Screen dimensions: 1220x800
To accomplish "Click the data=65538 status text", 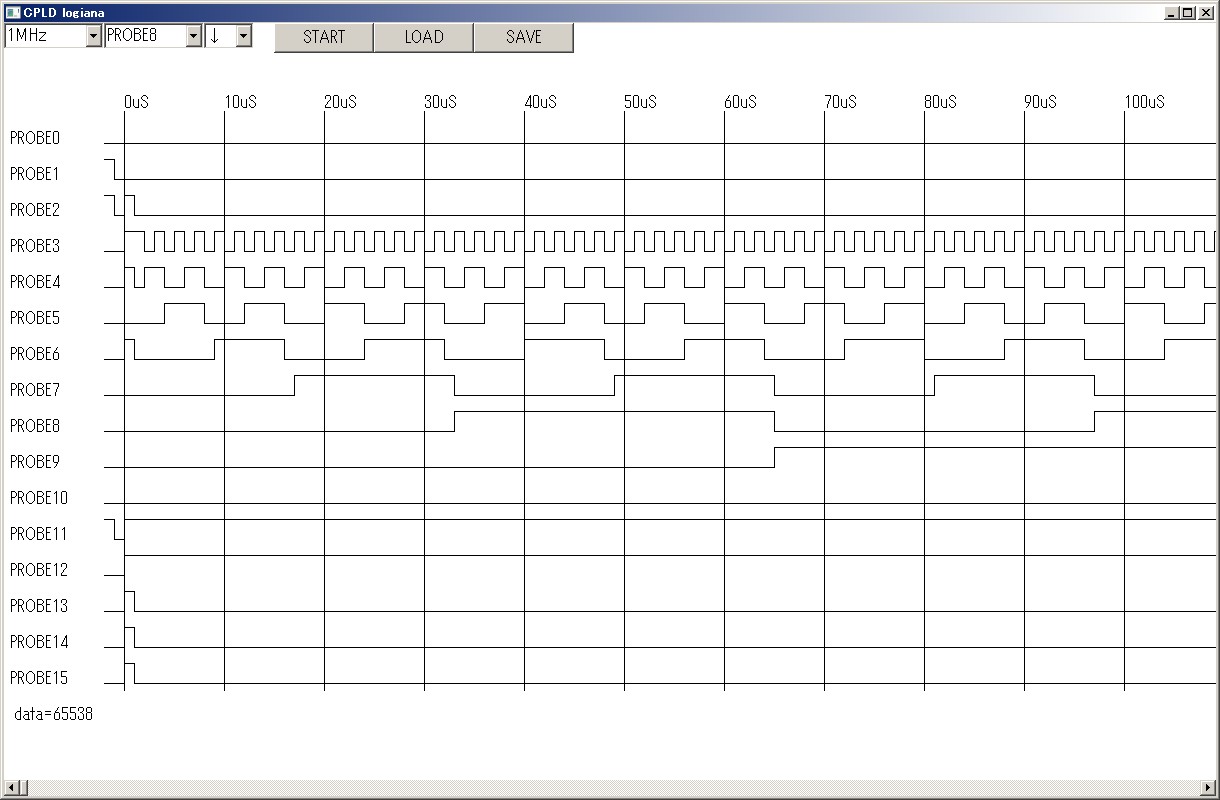I will (54, 714).
